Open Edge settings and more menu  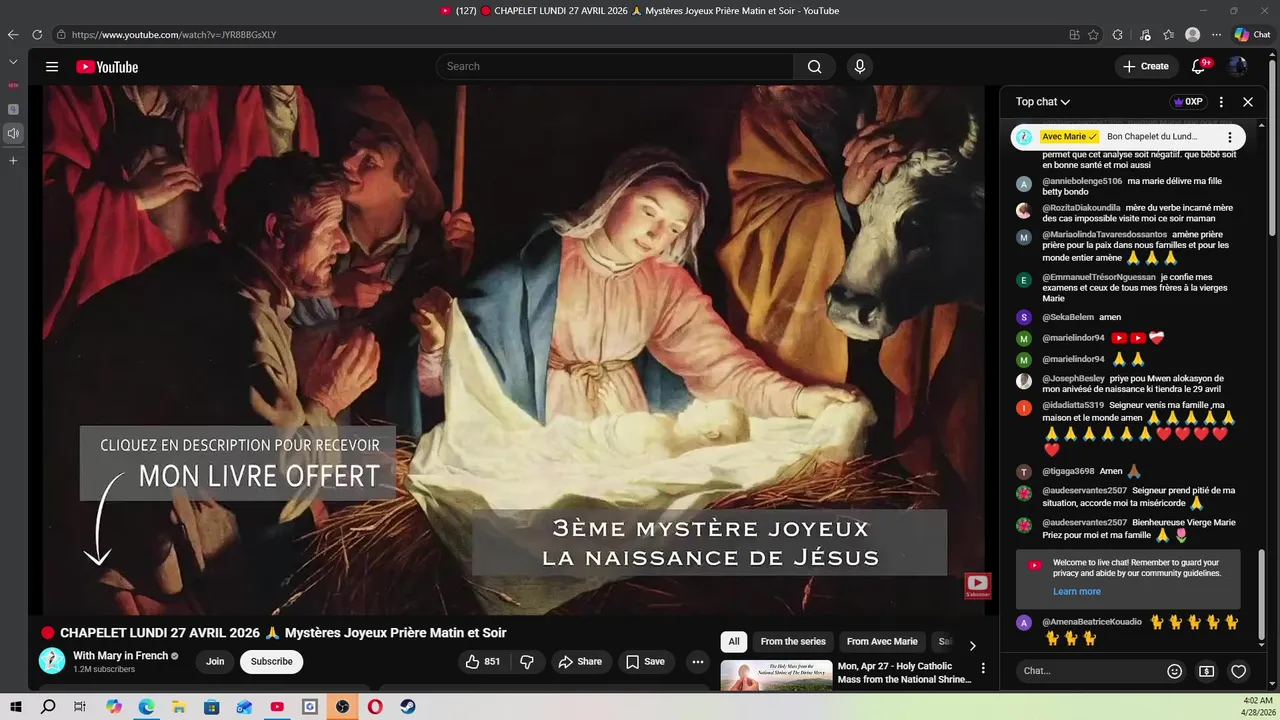point(1215,34)
